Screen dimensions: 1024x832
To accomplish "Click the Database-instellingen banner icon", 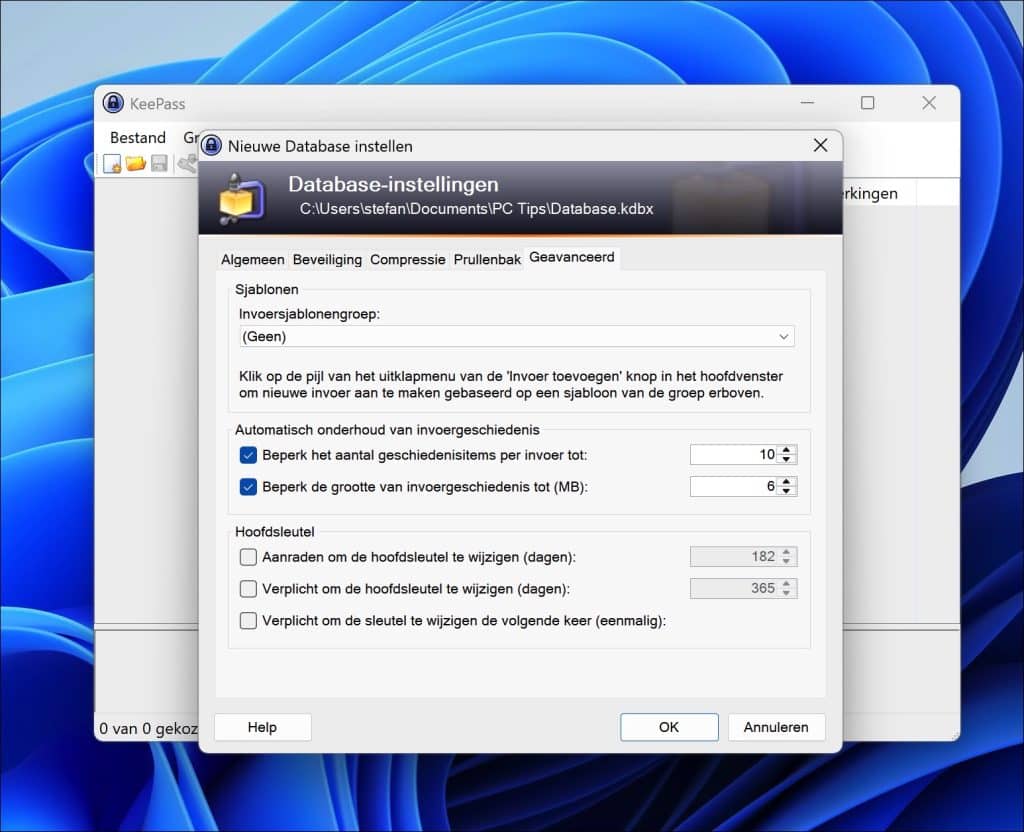I will click(x=242, y=197).
